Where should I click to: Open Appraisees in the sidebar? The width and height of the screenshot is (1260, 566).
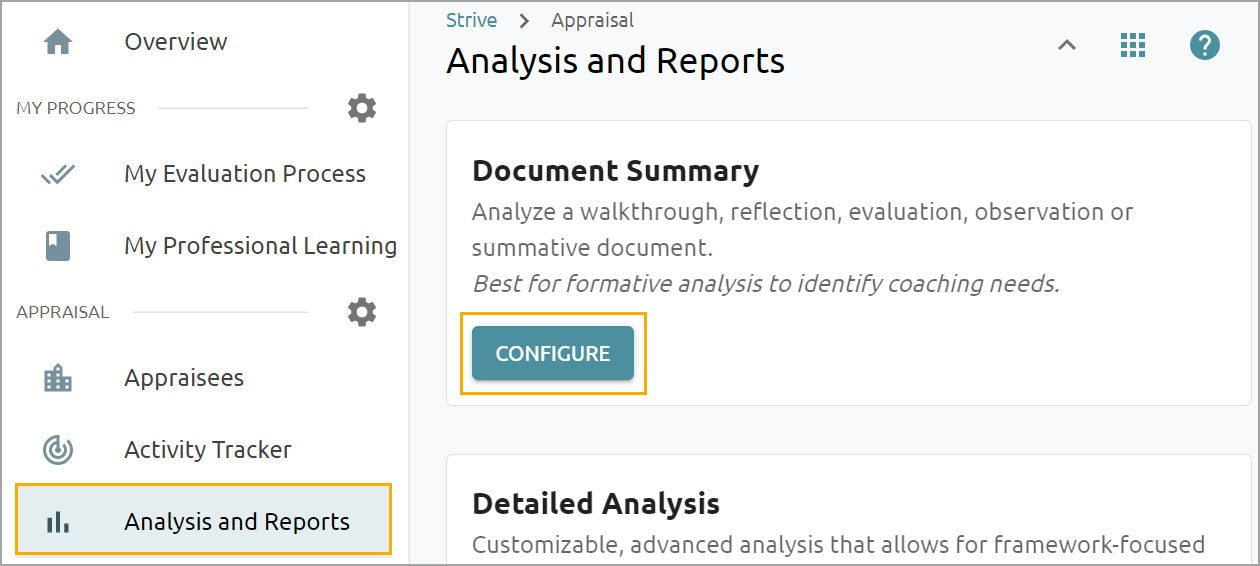pos(184,378)
